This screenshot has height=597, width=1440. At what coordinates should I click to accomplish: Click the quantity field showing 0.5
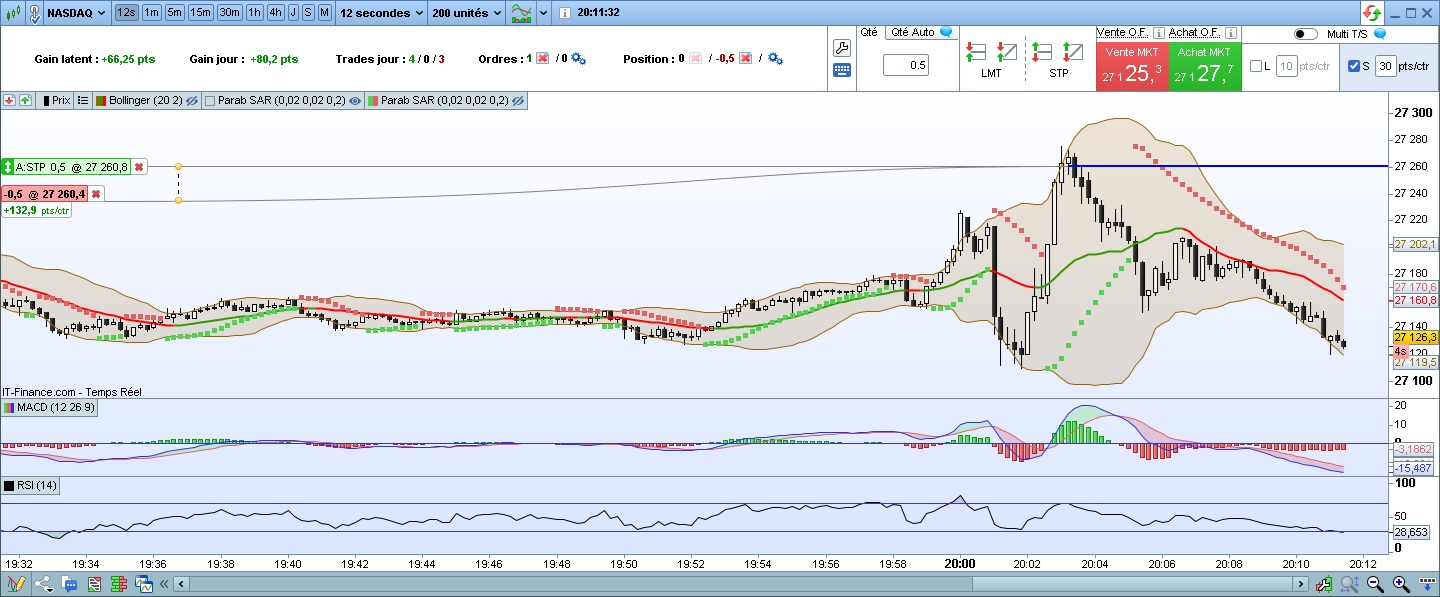click(x=905, y=66)
